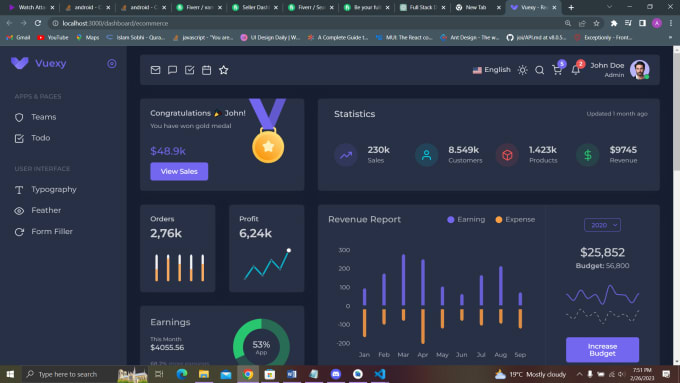Open the 2020 year dropdown
Viewport: 680px width, 383px height.
(x=602, y=225)
